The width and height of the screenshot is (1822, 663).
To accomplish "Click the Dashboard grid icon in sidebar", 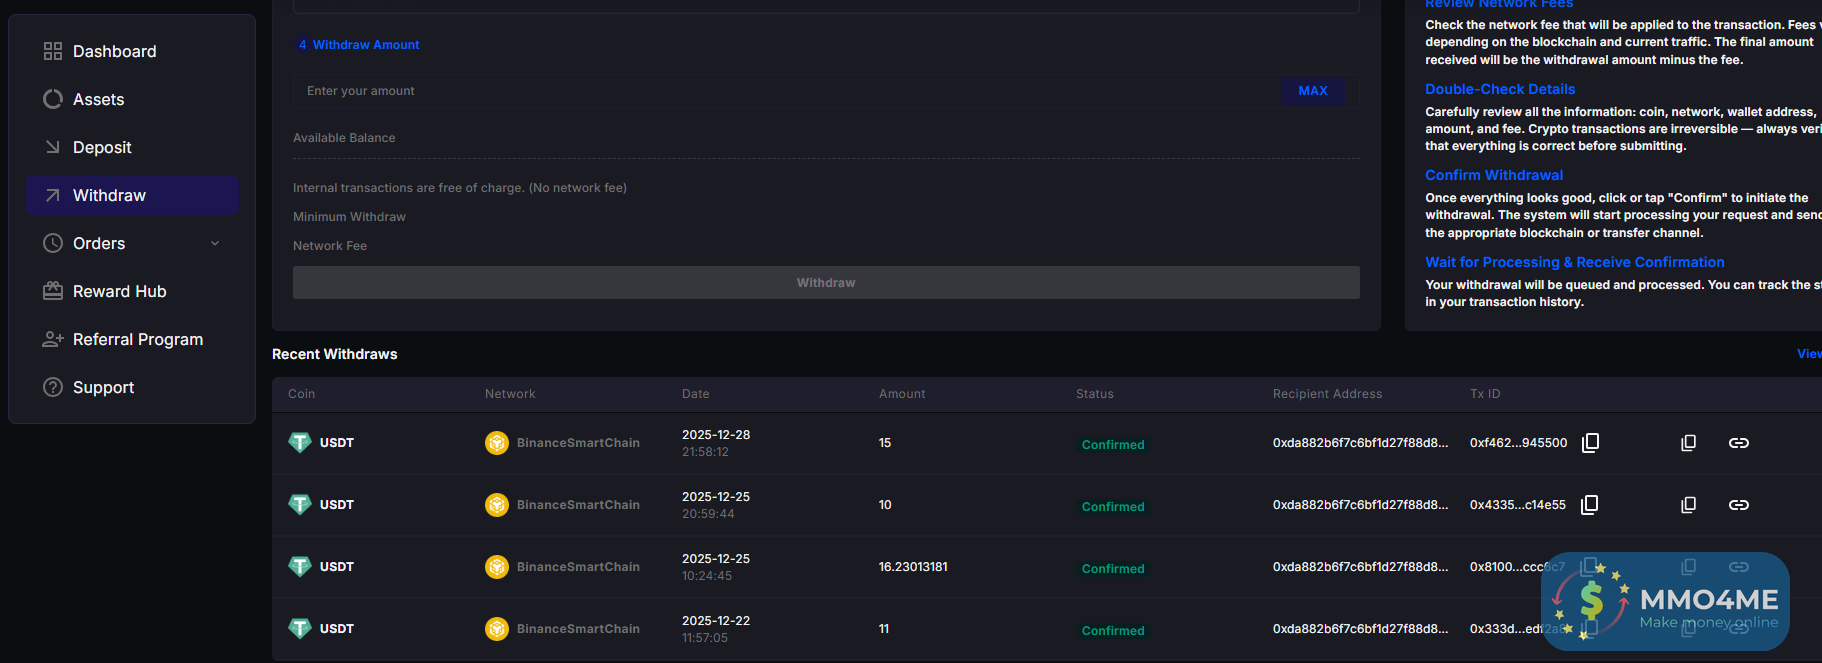I will point(53,51).
